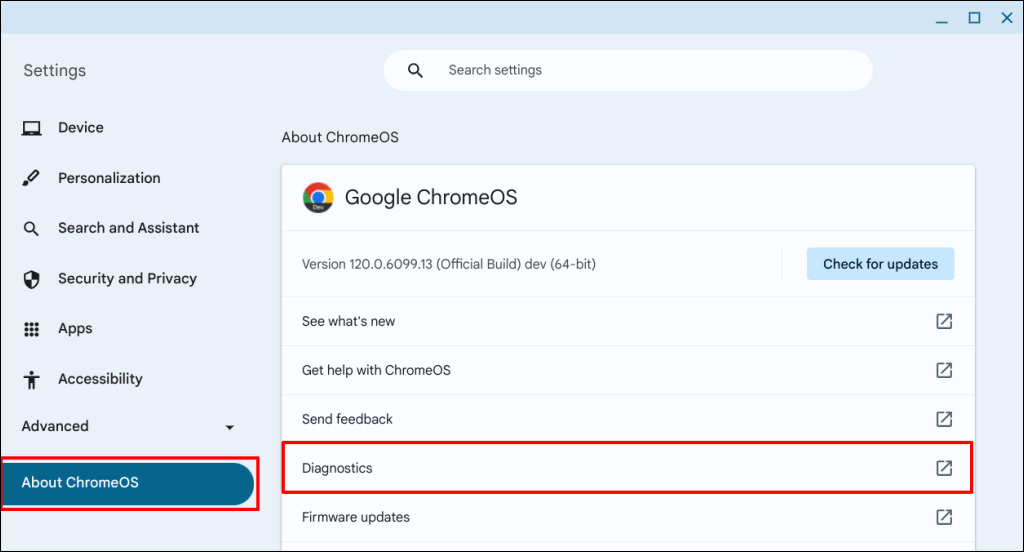1024x552 pixels.
Task: Click the Apps grid icon
Action: (32, 329)
